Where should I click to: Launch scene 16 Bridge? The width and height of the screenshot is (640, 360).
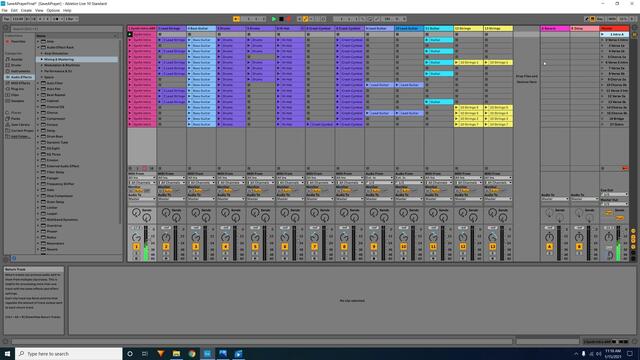coord(602,118)
